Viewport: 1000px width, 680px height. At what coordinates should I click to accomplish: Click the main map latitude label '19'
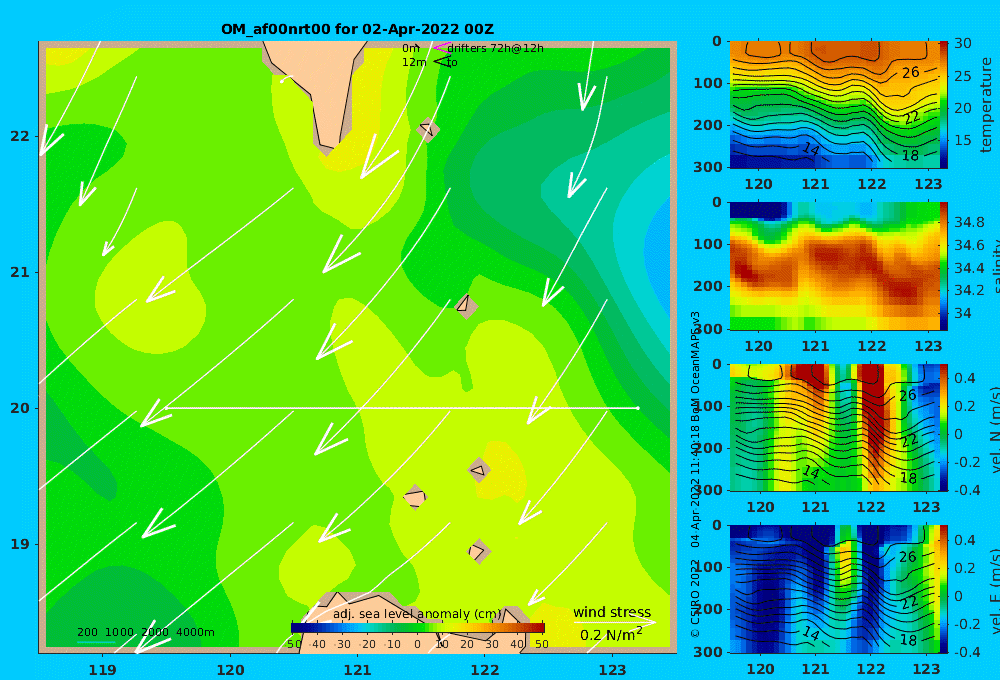pyautogui.click(x=20, y=544)
